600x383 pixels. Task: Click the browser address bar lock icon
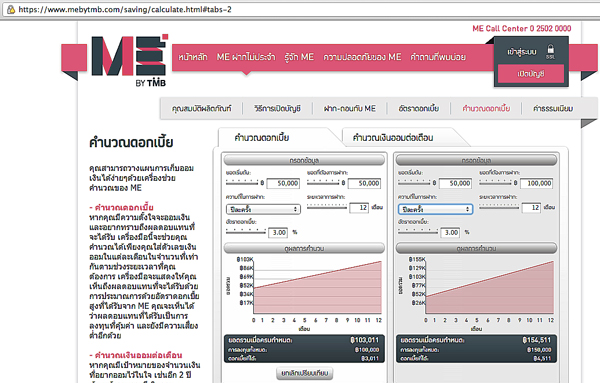pyautogui.click(x=11, y=10)
